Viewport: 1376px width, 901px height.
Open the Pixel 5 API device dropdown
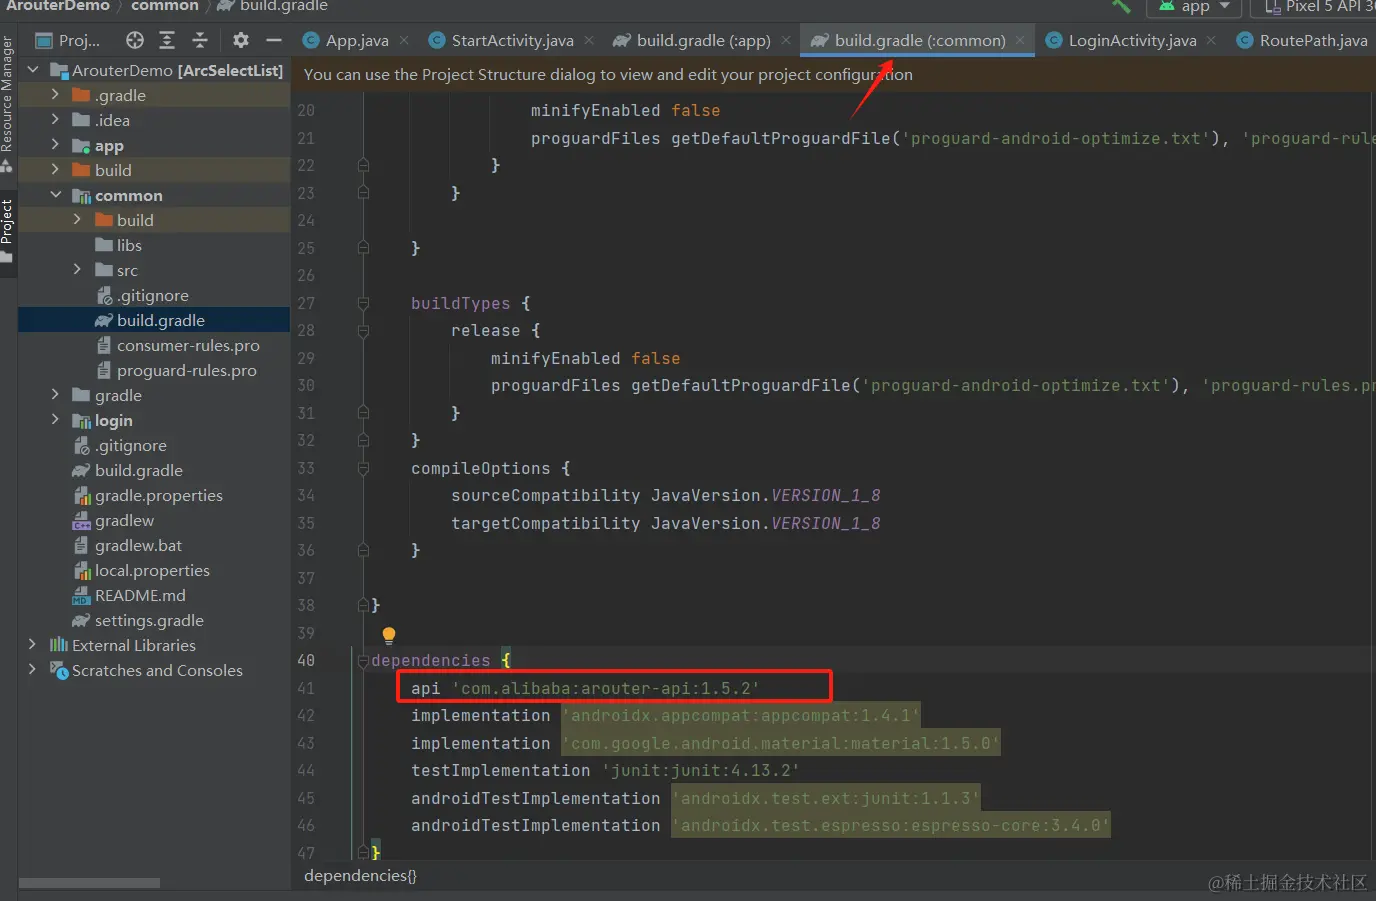(1314, 7)
